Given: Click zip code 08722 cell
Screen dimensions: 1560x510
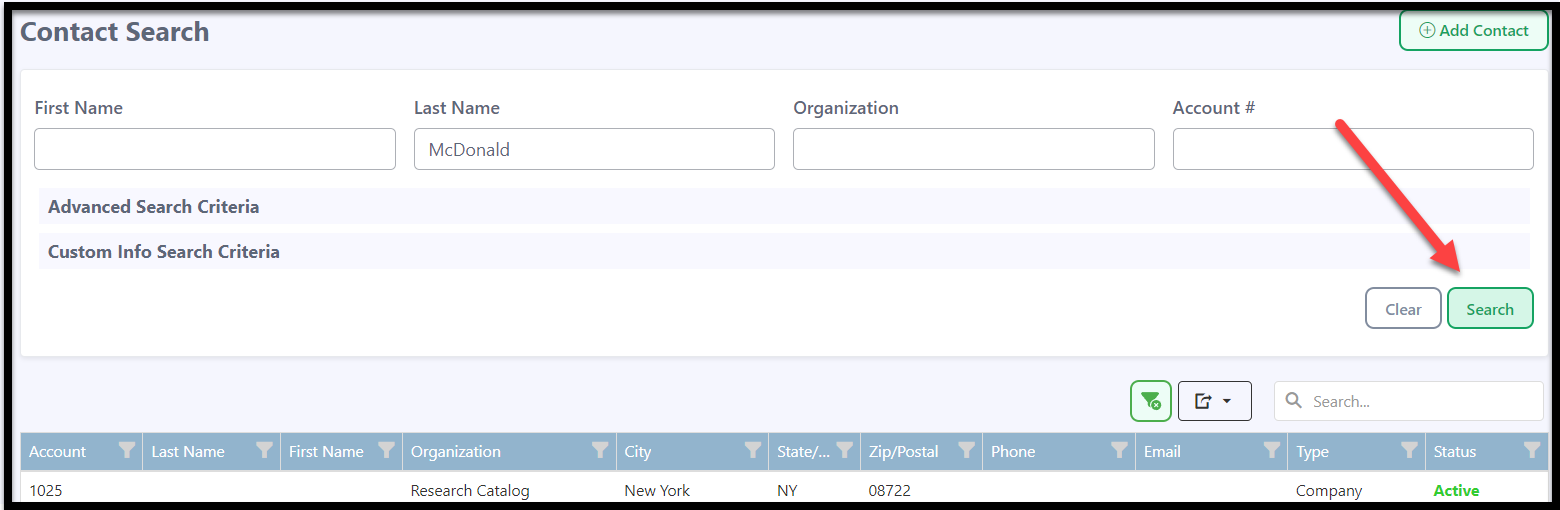Looking at the screenshot, I should pos(890,491).
